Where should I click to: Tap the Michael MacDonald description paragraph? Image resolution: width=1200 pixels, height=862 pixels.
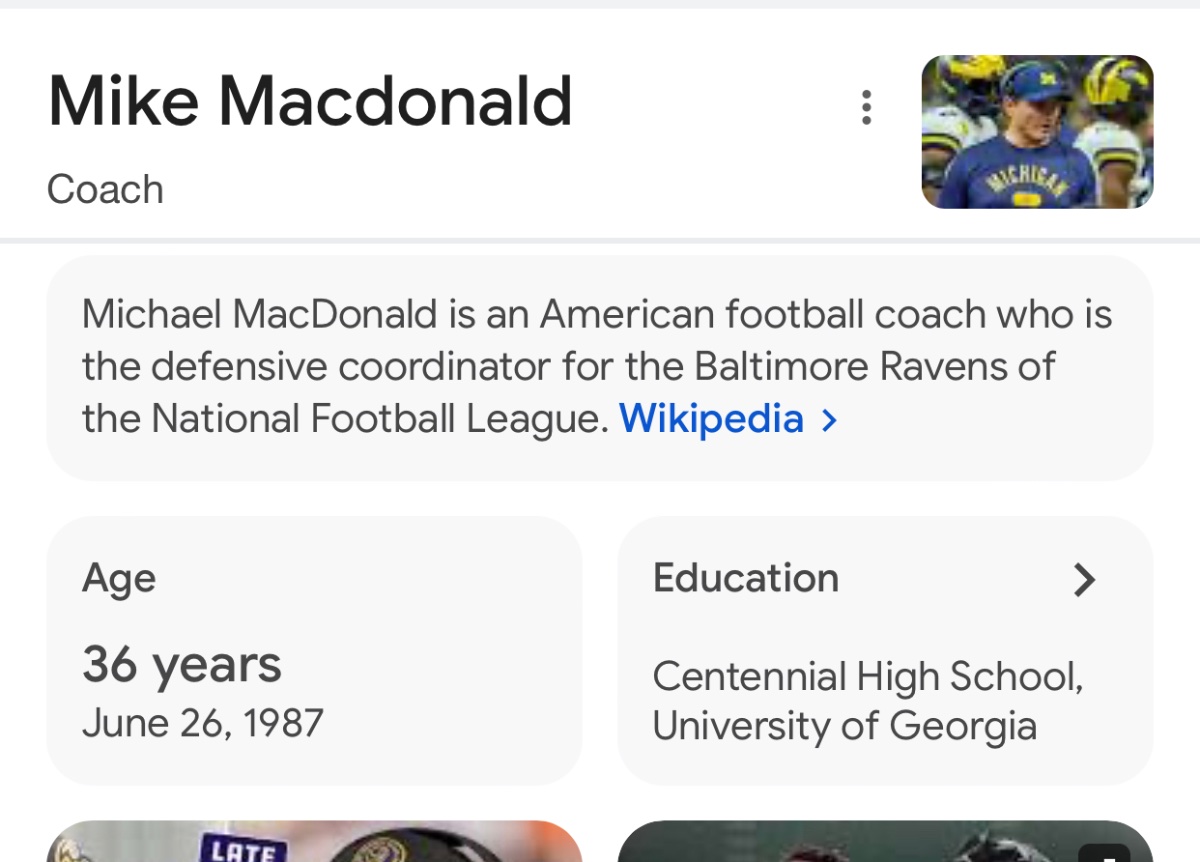[x=596, y=366]
